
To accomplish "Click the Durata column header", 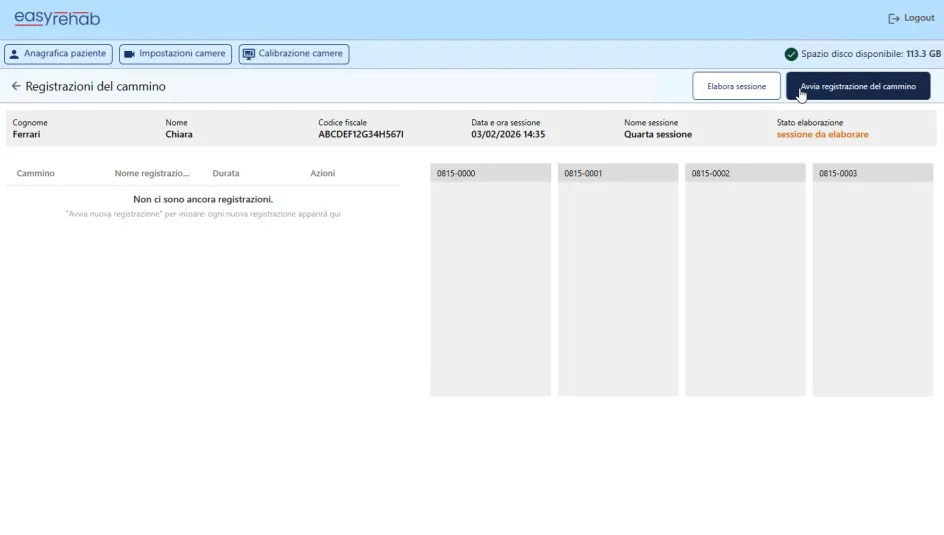I will (x=226, y=174).
